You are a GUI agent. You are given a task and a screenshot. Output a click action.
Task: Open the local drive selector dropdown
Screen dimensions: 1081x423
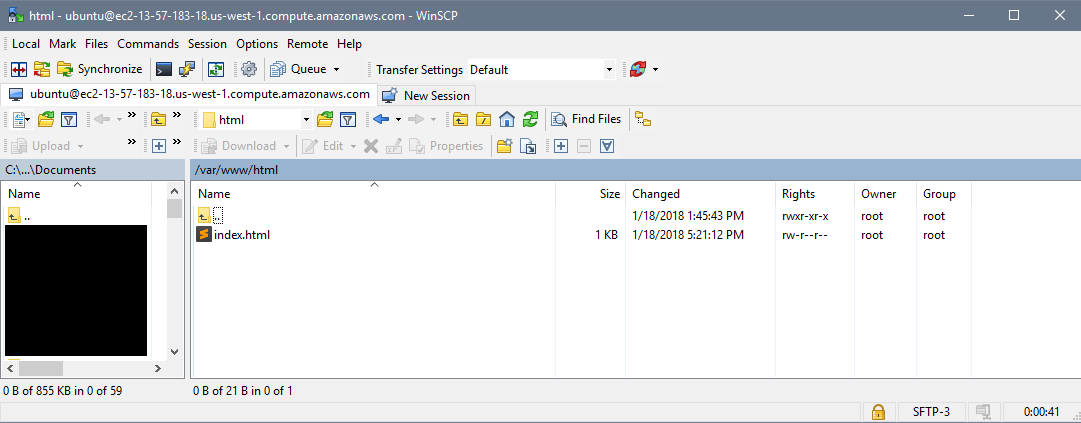(21, 120)
